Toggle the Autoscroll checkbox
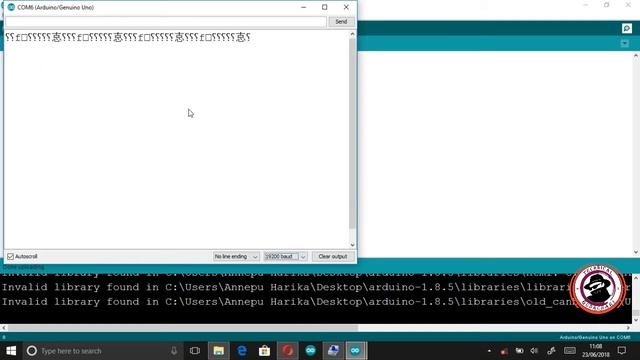This screenshot has height=360, width=640. click(11, 256)
